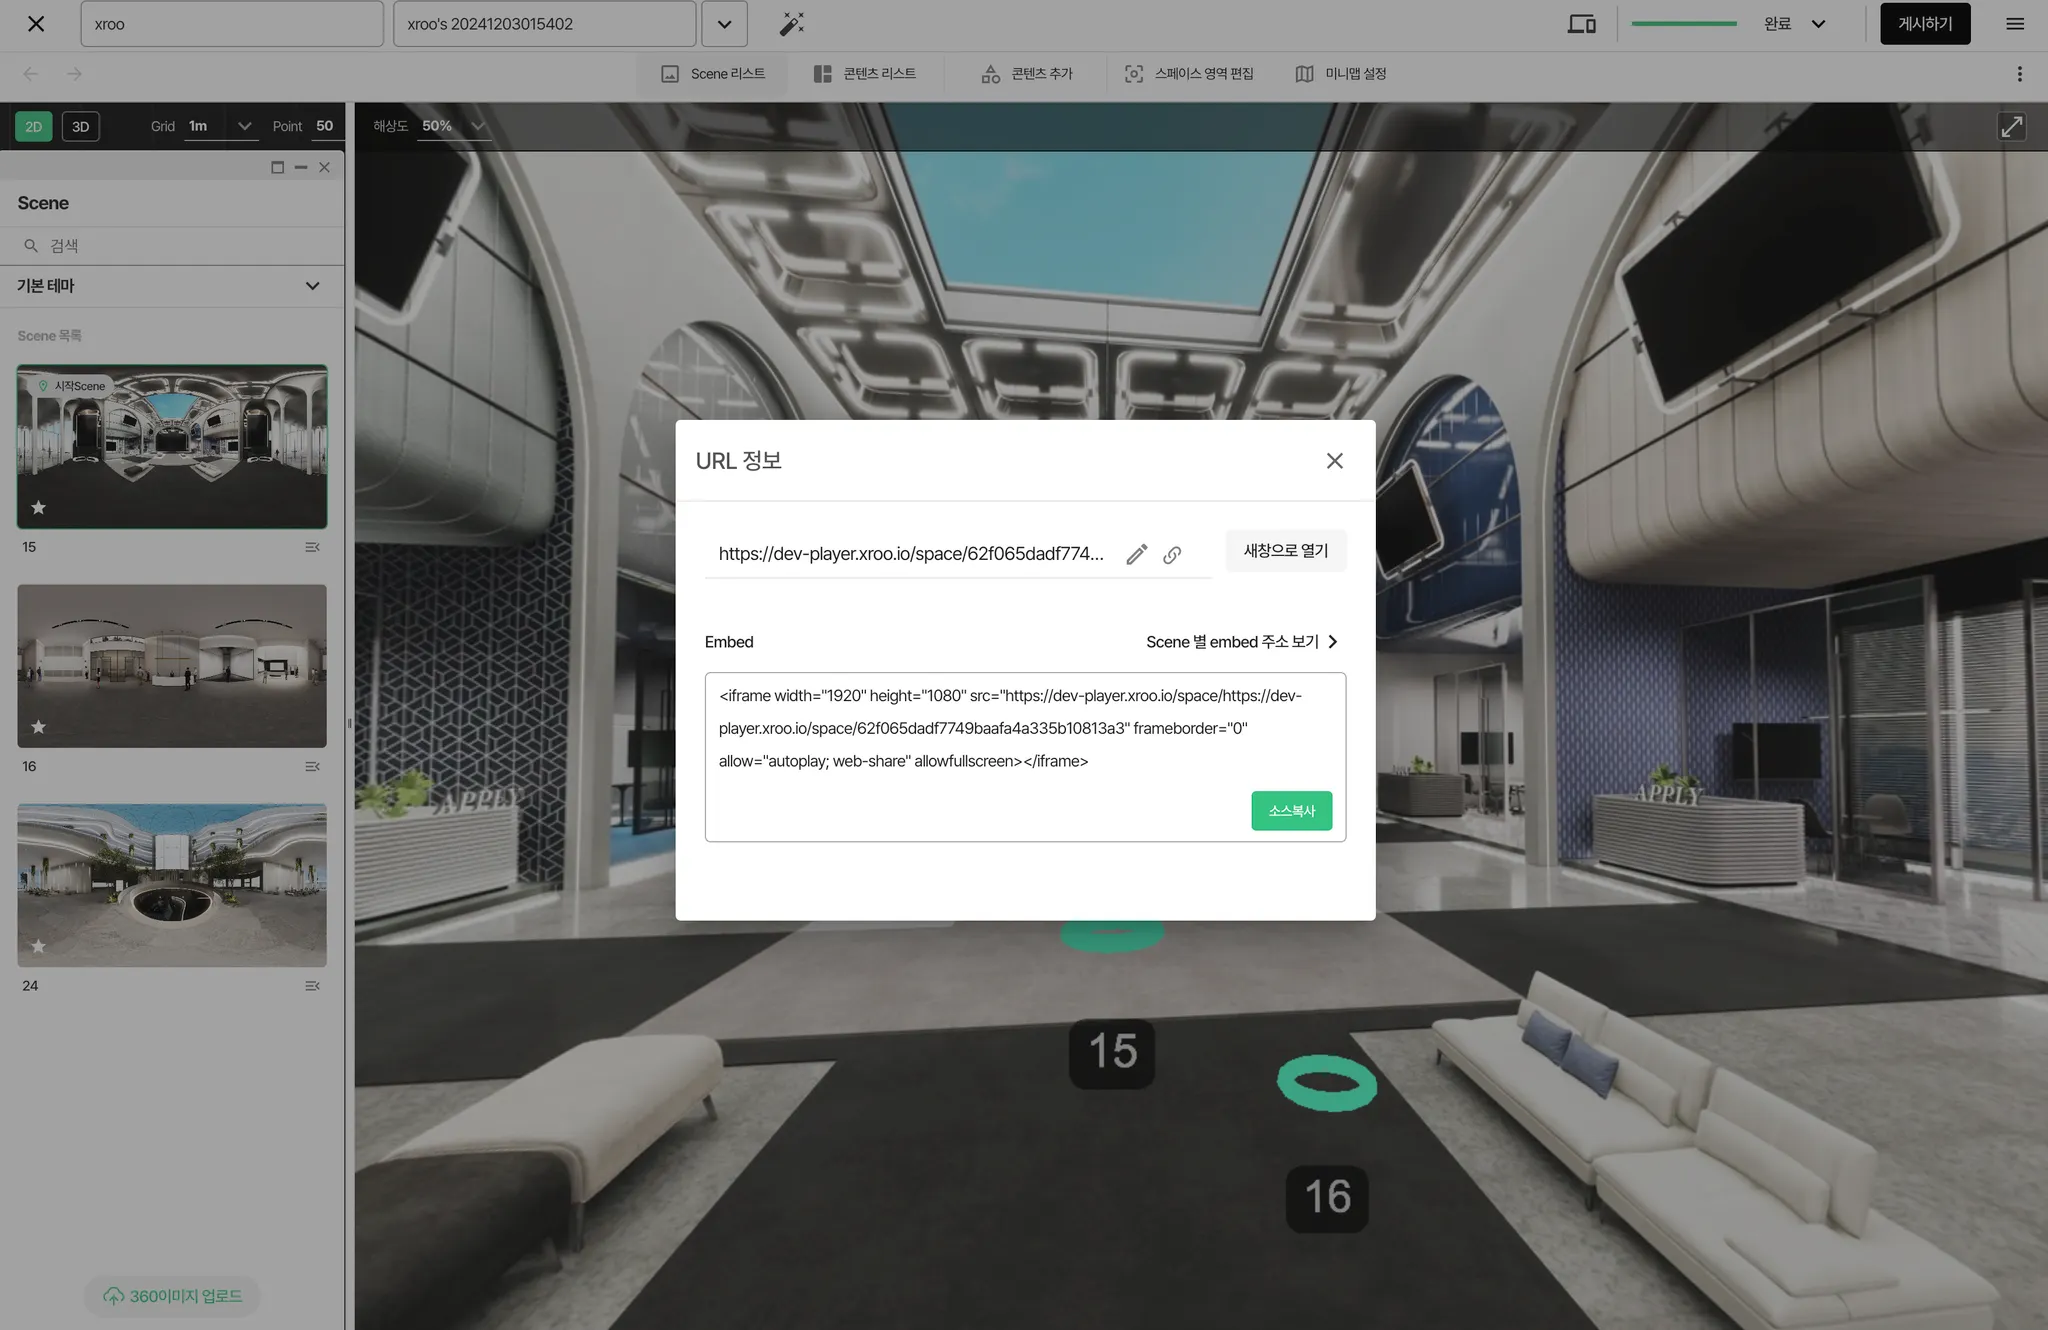Open the hamburger menu icon
The width and height of the screenshot is (2048, 1330).
(x=2015, y=24)
